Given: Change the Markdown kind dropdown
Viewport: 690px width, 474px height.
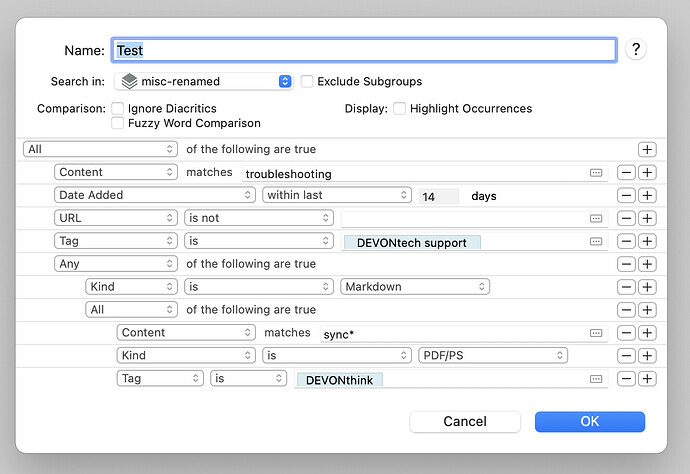Looking at the screenshot, I should click(414, 287).
